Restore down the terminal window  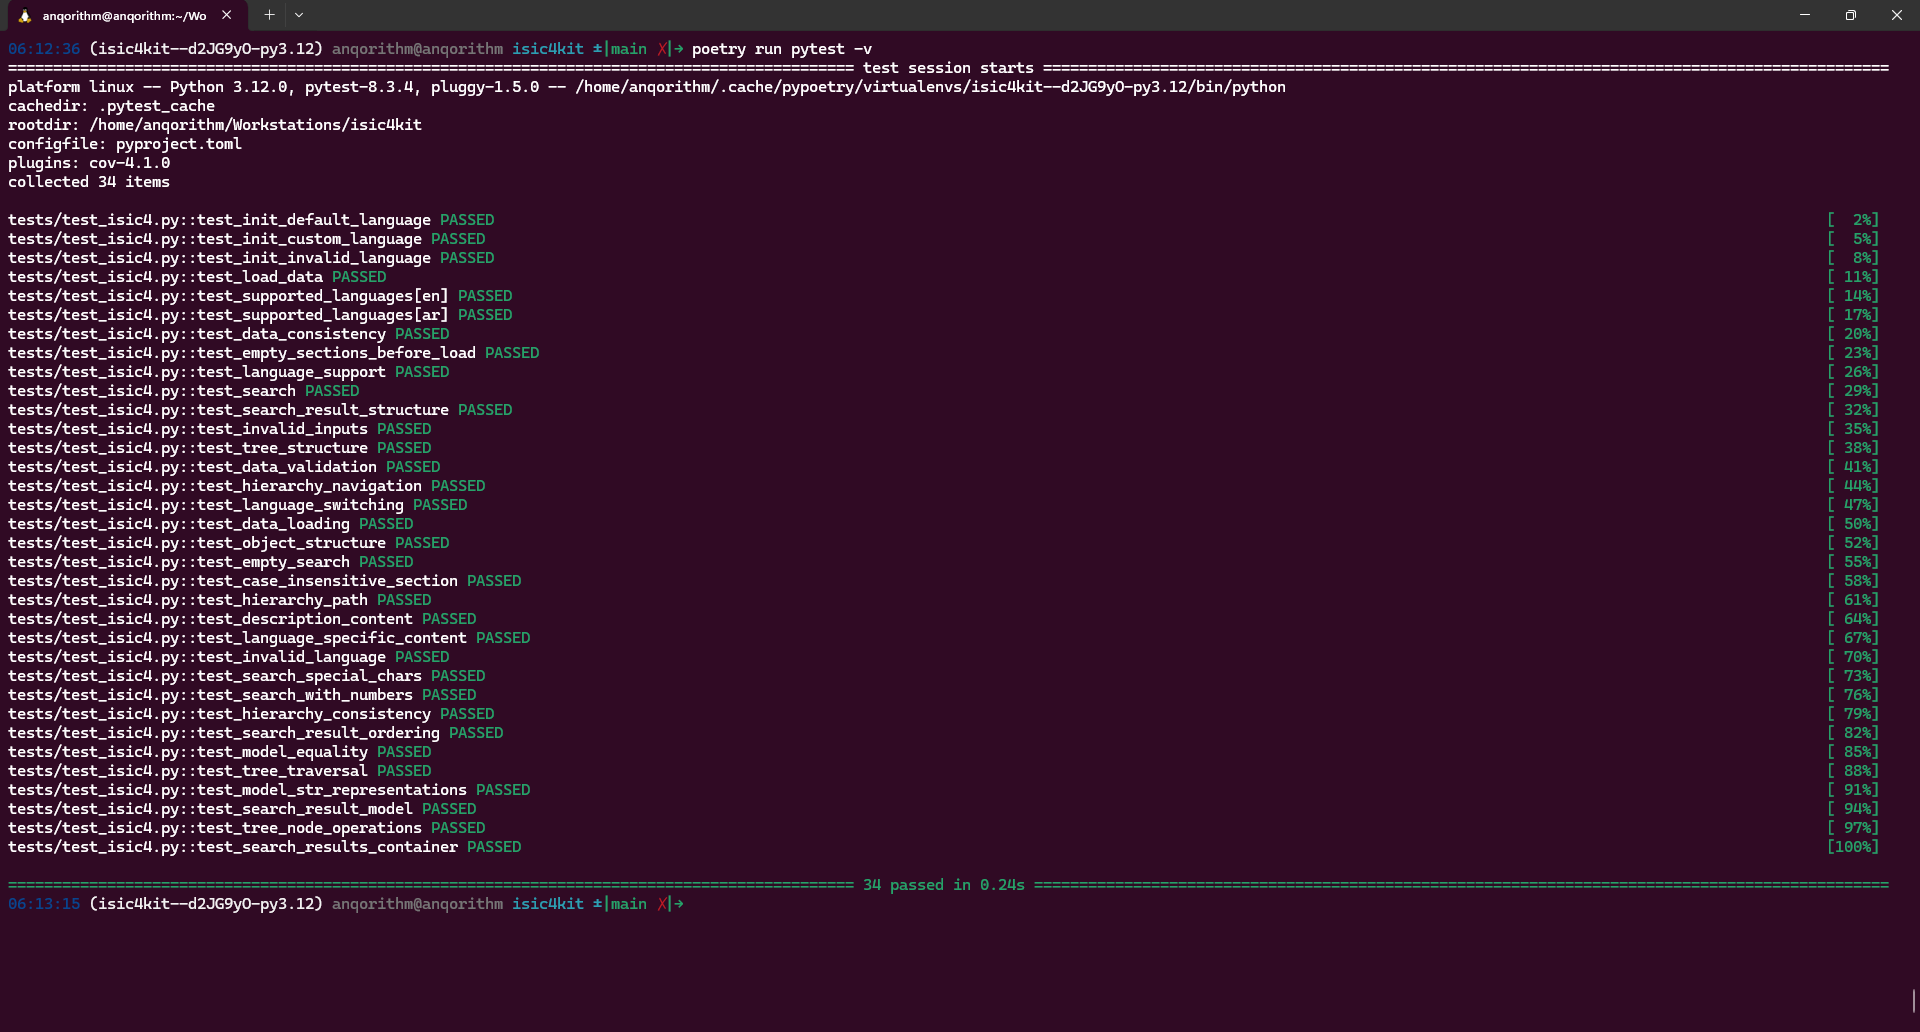(1851, 15)
